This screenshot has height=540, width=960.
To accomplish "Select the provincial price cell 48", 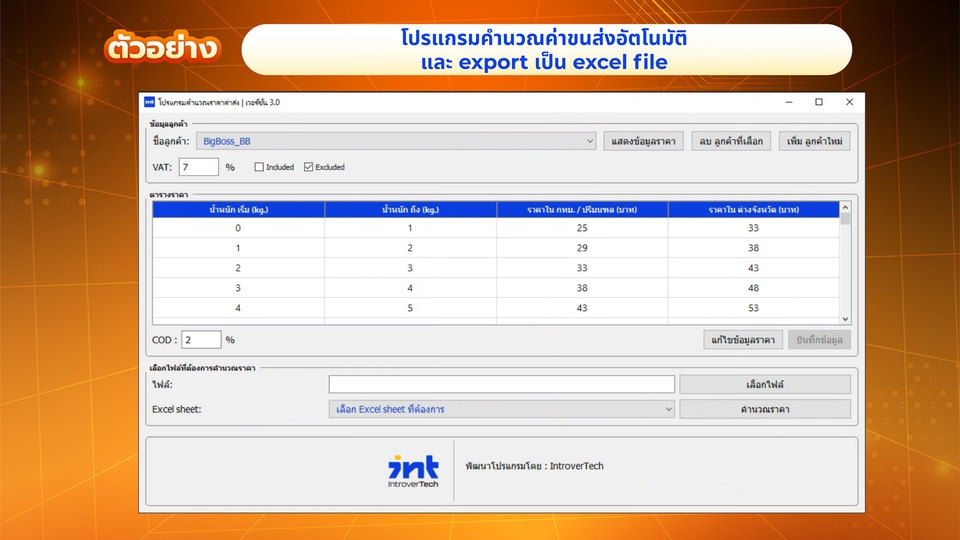I will click(x=754, y=288).
